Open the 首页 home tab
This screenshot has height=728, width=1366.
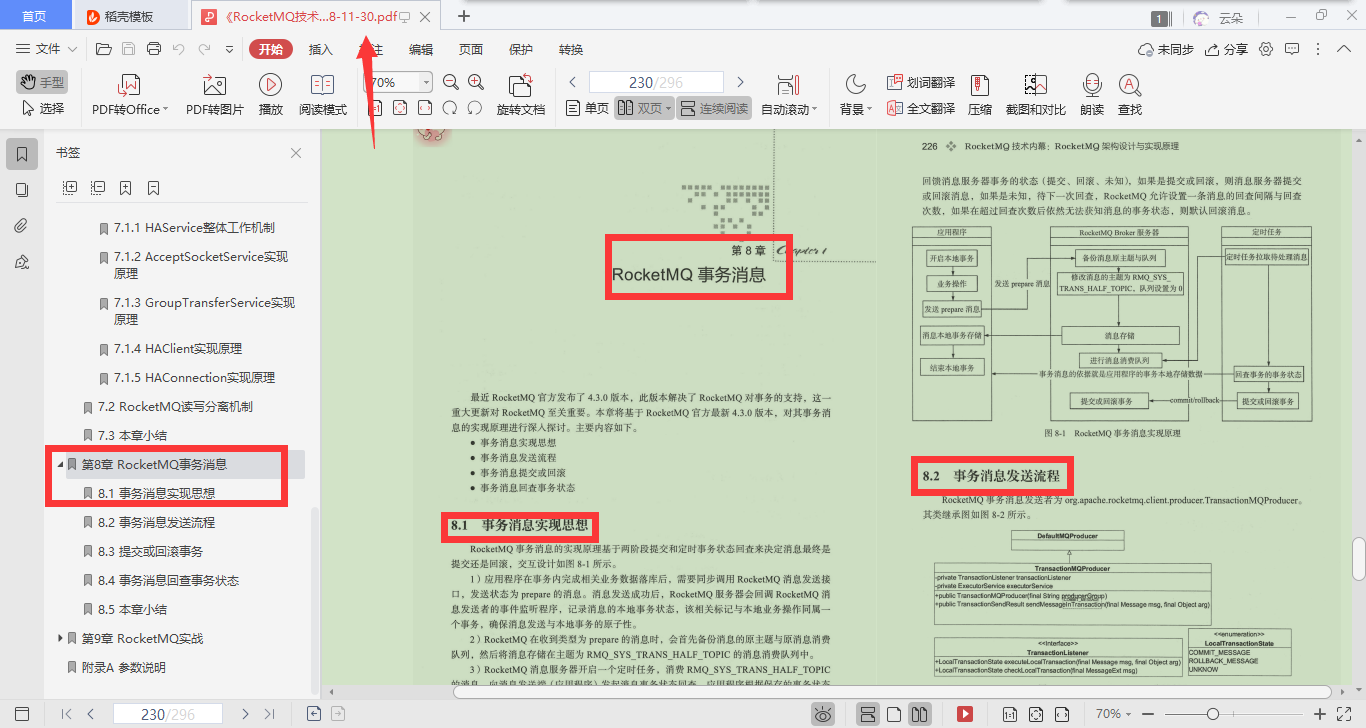click(x=34, y=16)
